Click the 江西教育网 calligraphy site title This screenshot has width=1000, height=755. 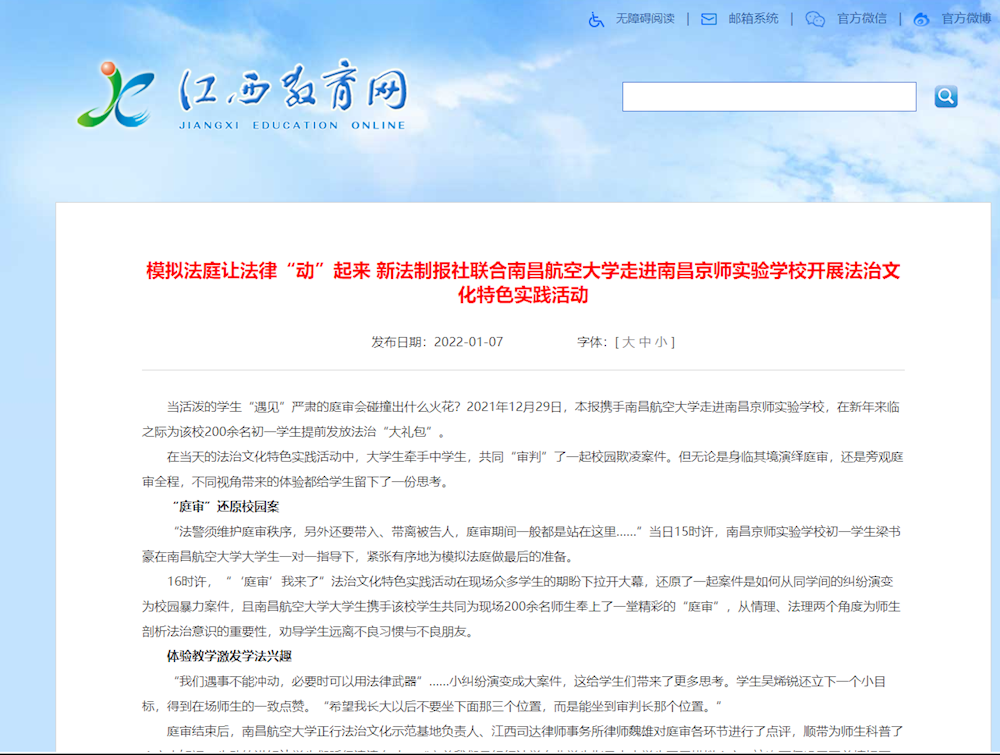pyautogui.click(x=292, y=92)
